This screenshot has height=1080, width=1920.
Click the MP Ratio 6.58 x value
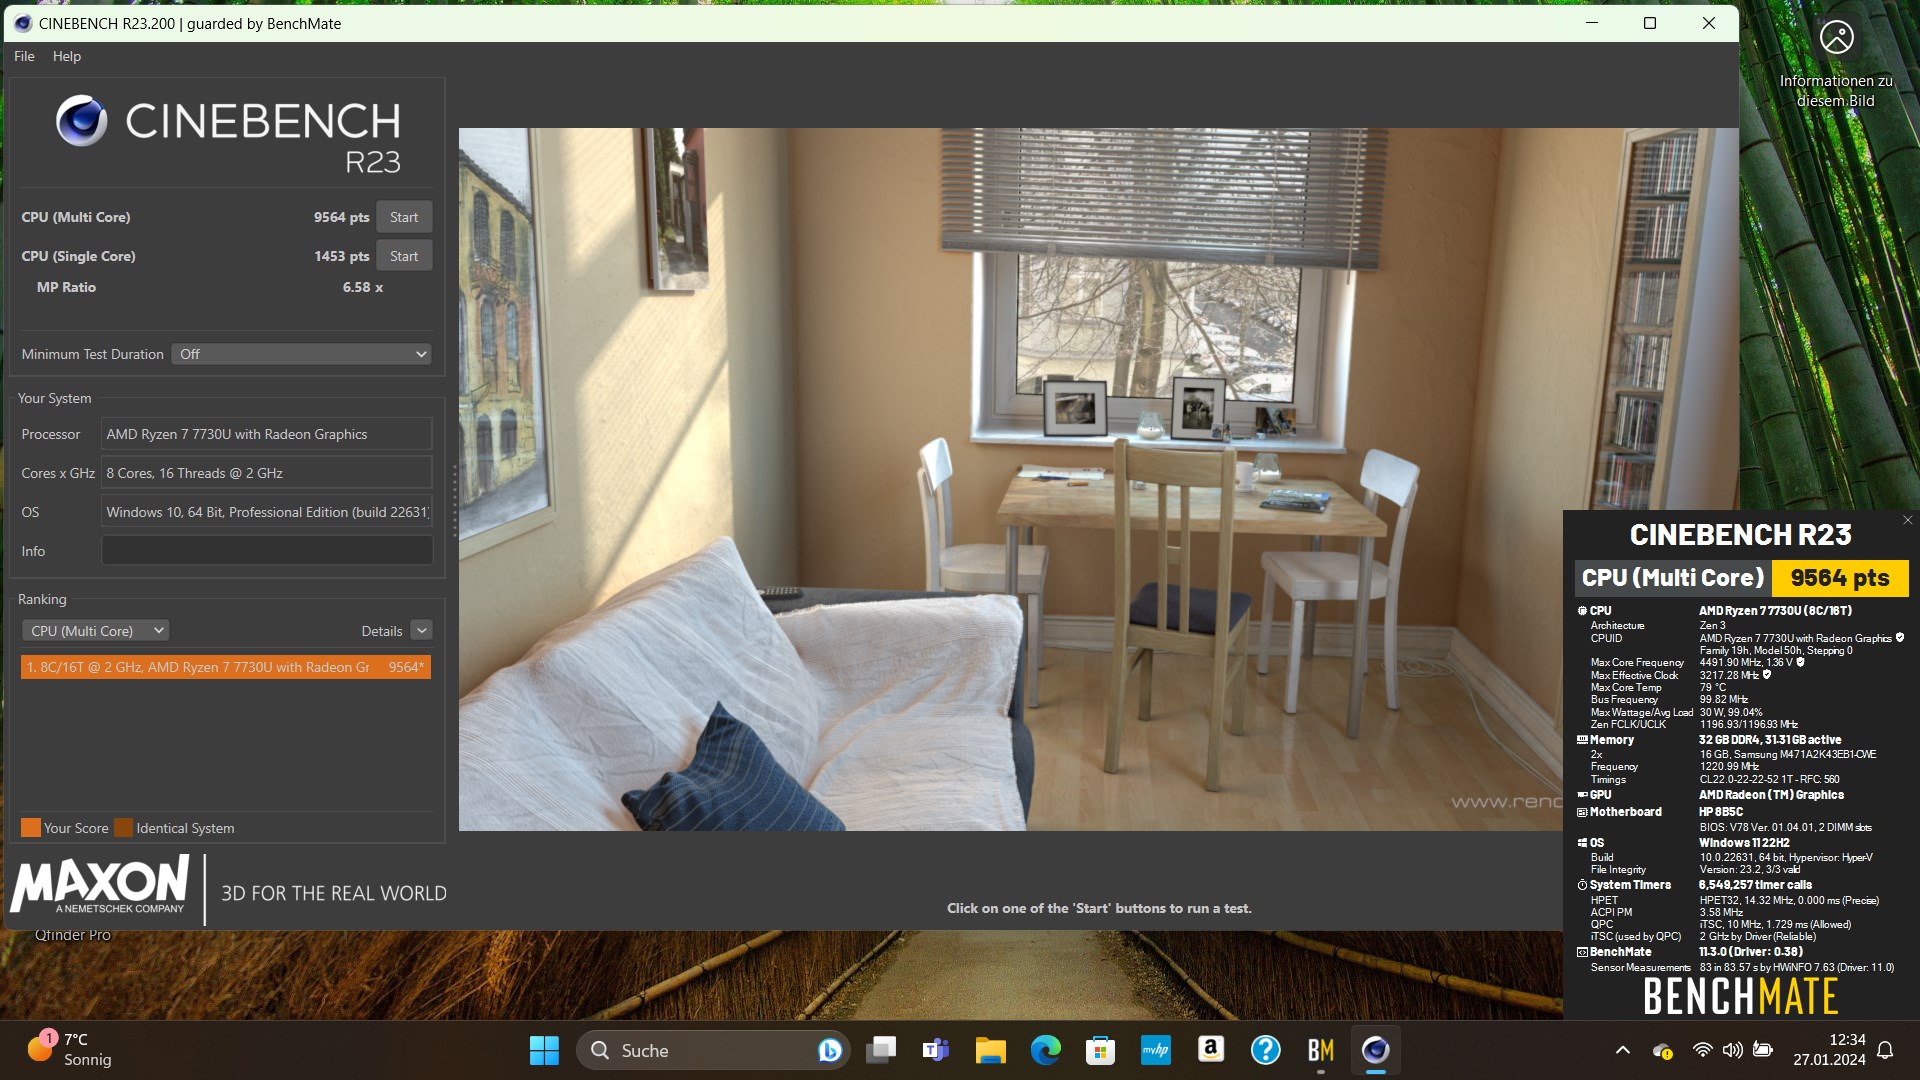tap(363, 287)
